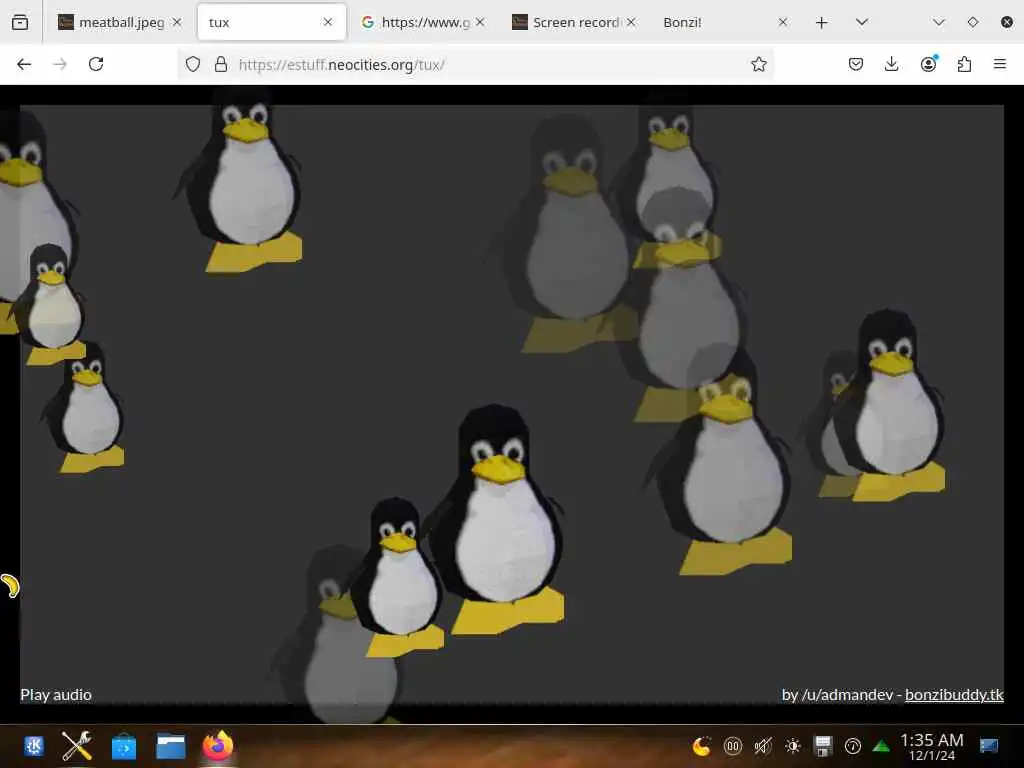The width and height of the screenshot is (1024, 768).
Task: Expand hidden system tray icons
Action: coord(881,746)
